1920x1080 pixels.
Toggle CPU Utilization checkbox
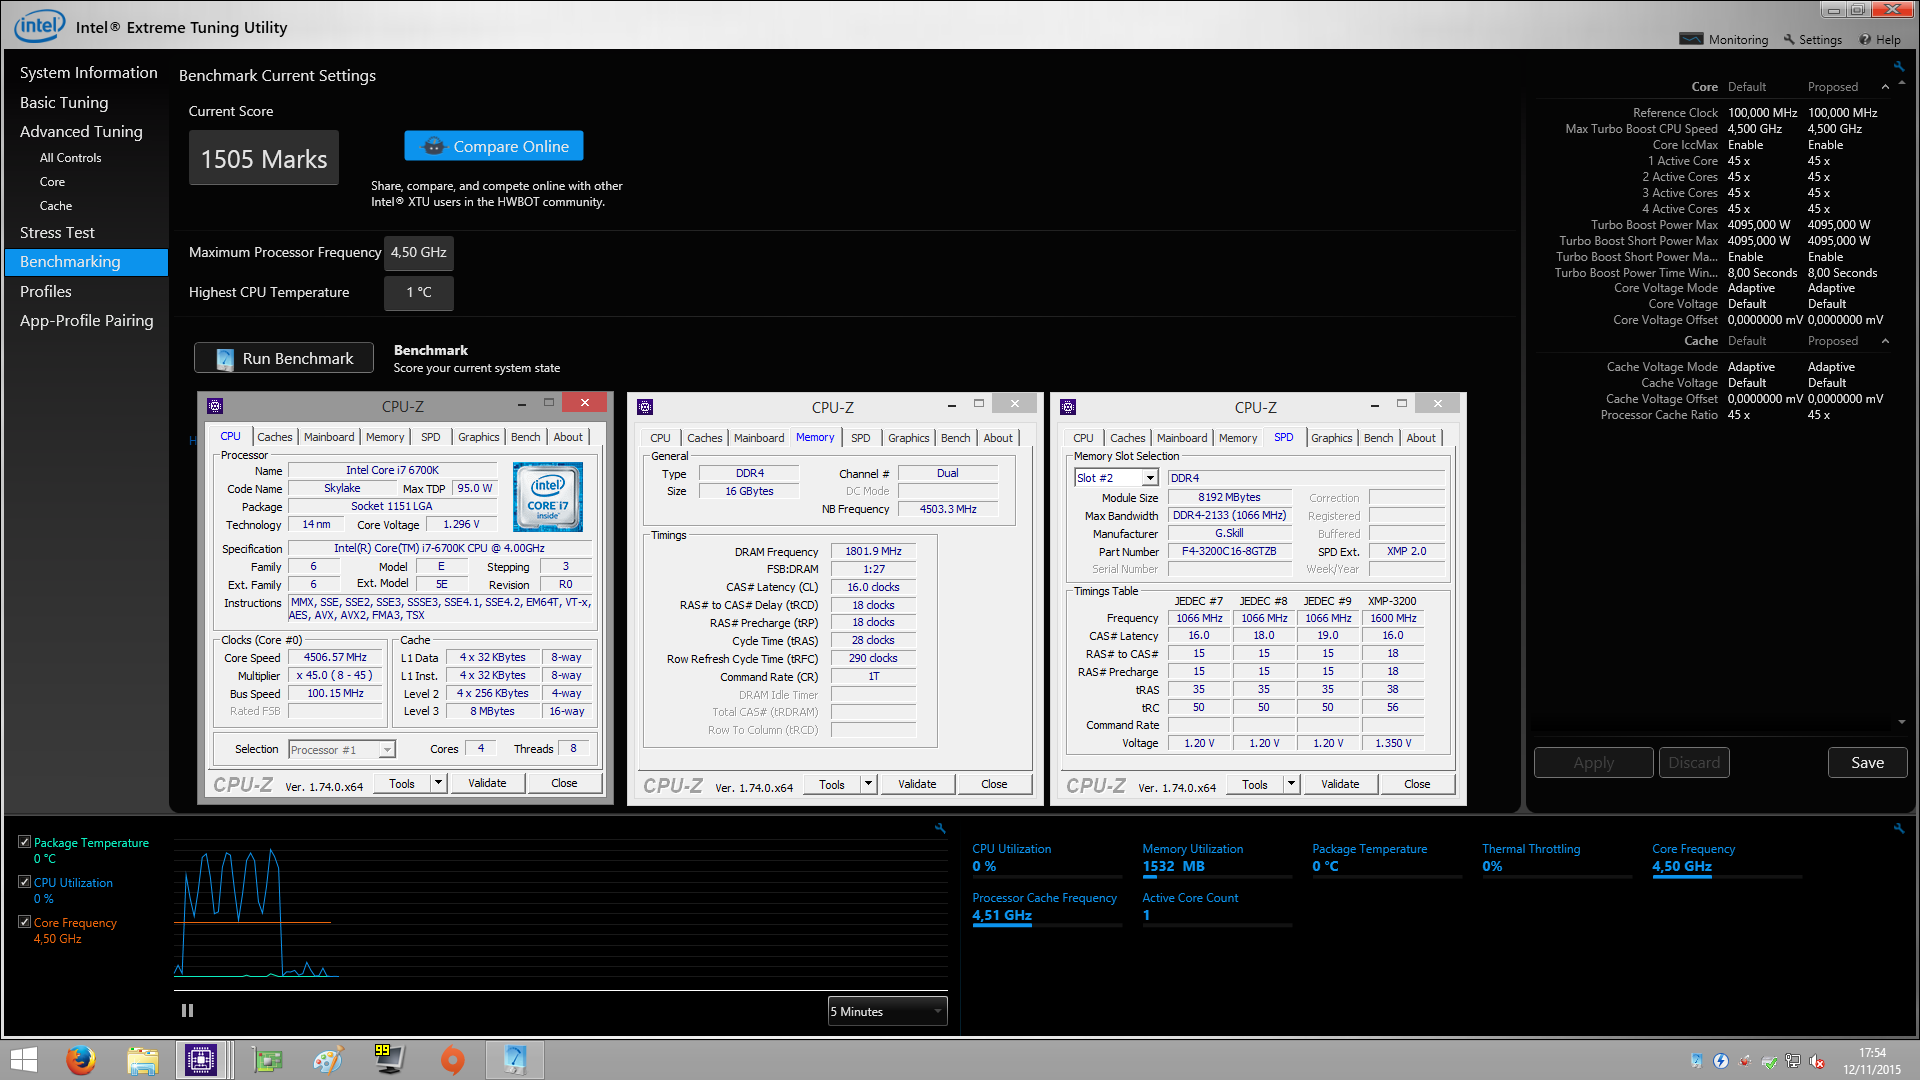point(24,882)
